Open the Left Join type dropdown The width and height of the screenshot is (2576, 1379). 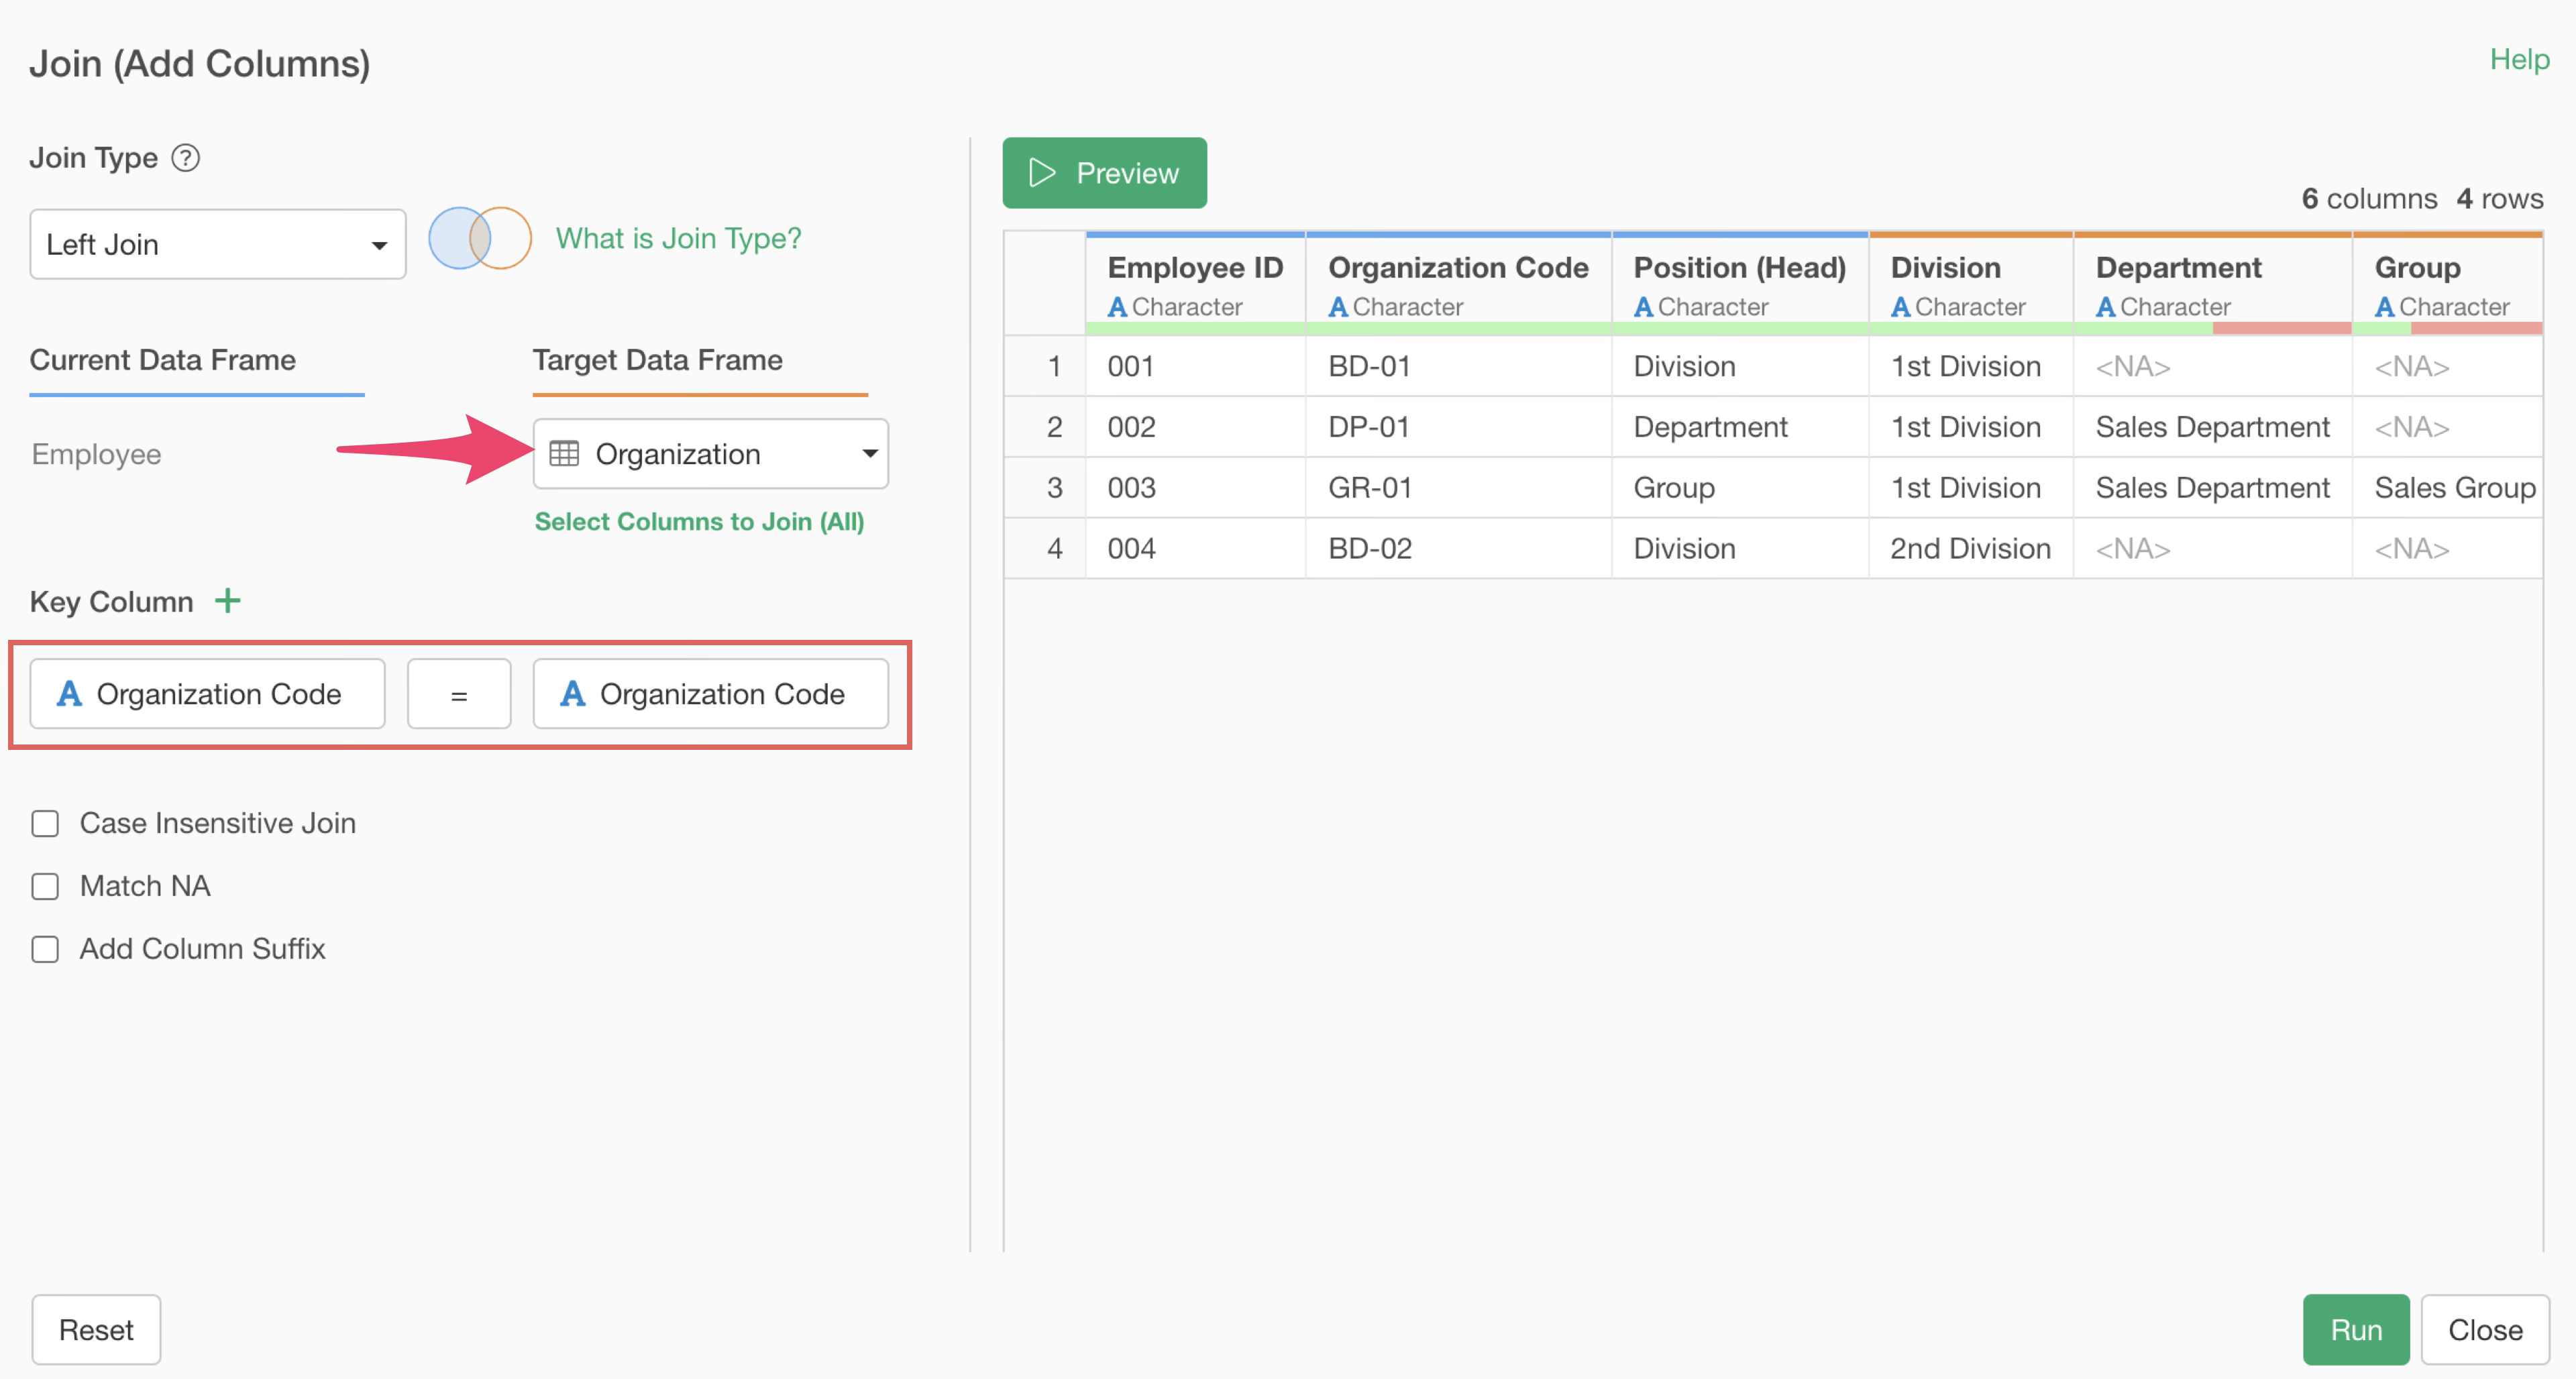pos(218,244)
